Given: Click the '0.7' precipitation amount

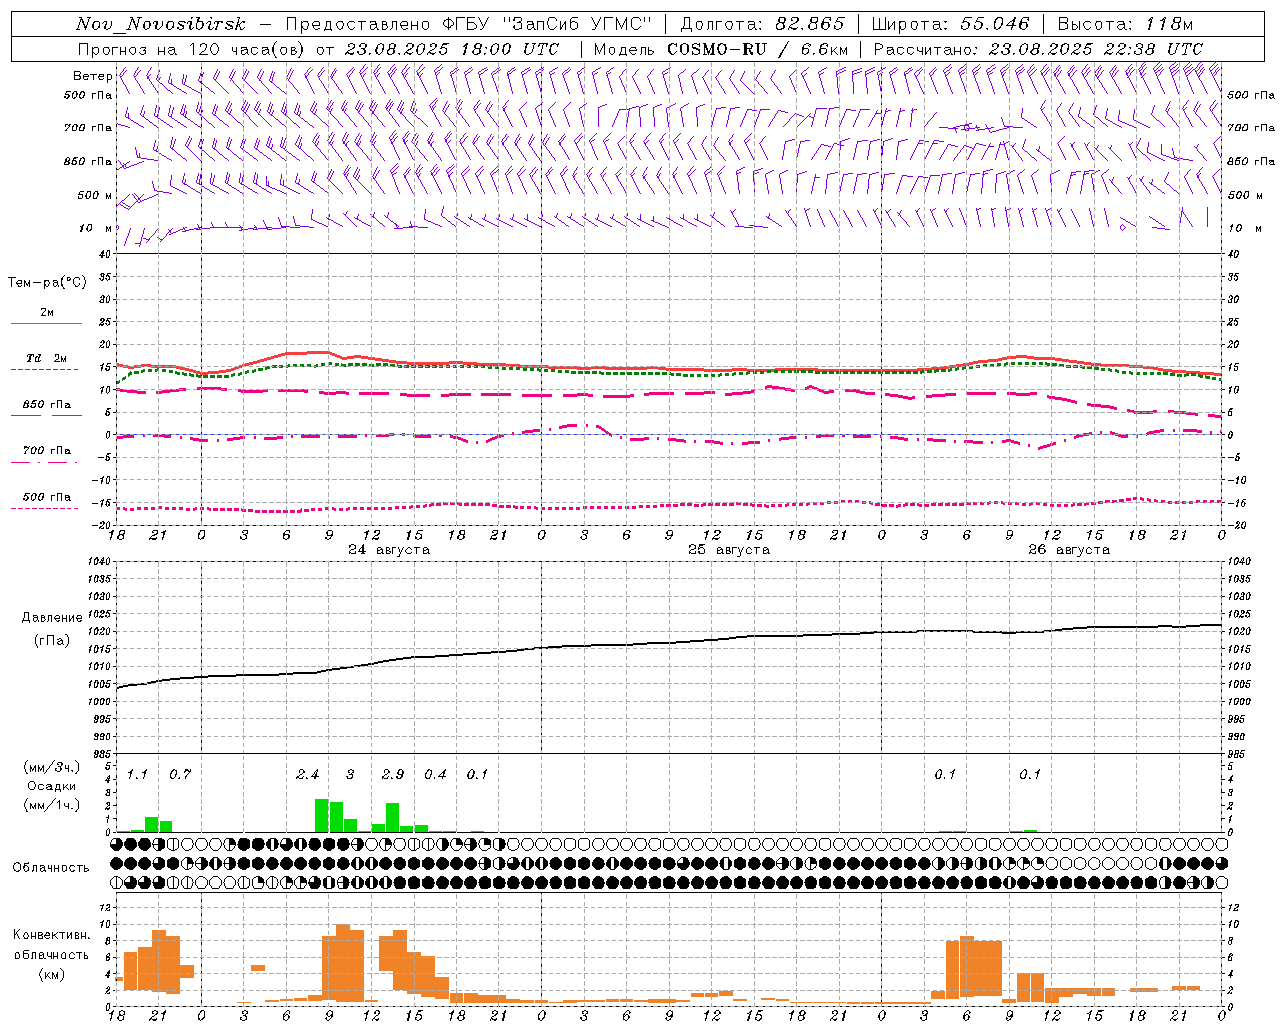Looking at the screenshot, I should [x=180, y=774].
